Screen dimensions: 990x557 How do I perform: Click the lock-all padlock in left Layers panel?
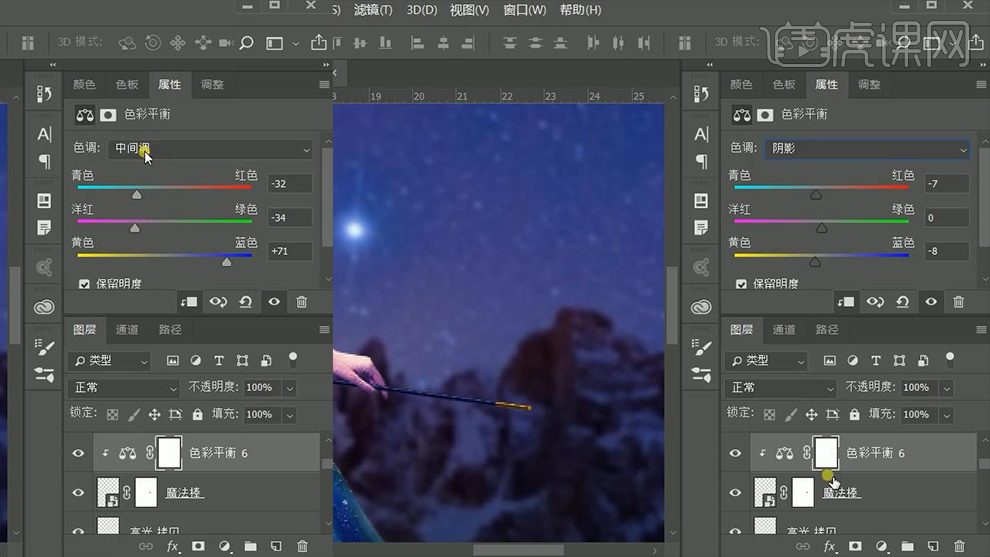click(197, 414)
